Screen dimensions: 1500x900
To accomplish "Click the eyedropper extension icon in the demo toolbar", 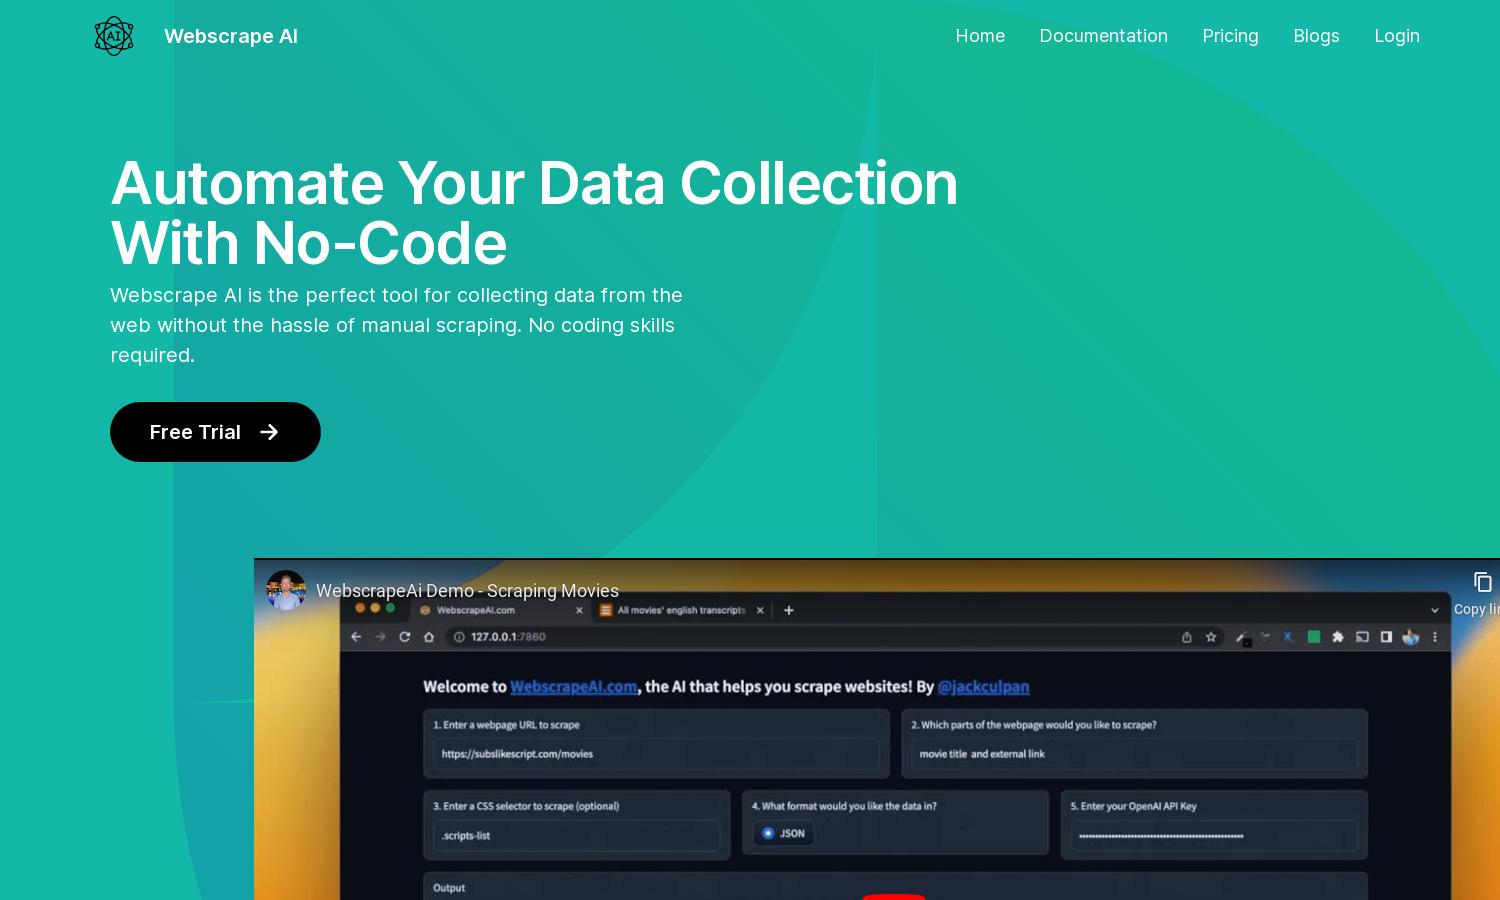I will pos(1242,638).
